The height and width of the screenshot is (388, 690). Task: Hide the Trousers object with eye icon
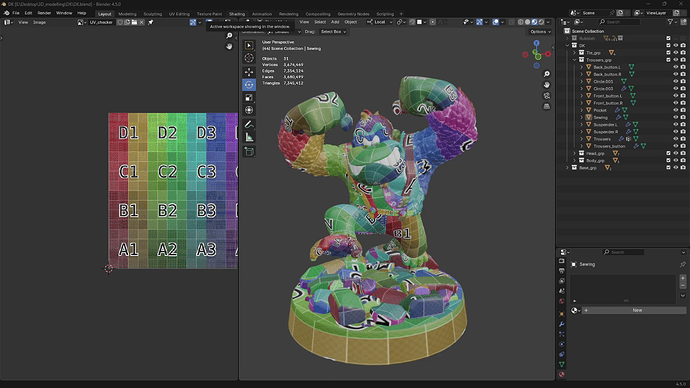[675, 139]
